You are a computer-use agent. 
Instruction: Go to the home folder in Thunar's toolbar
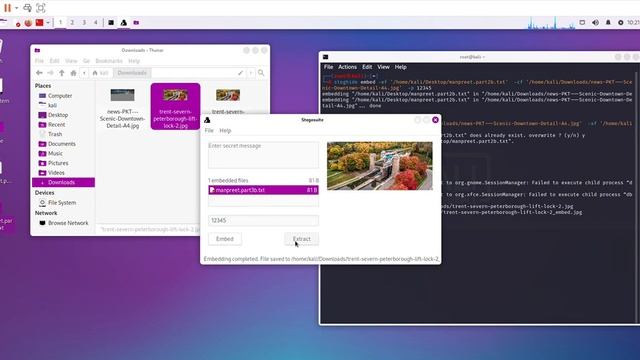coord(73,73)
